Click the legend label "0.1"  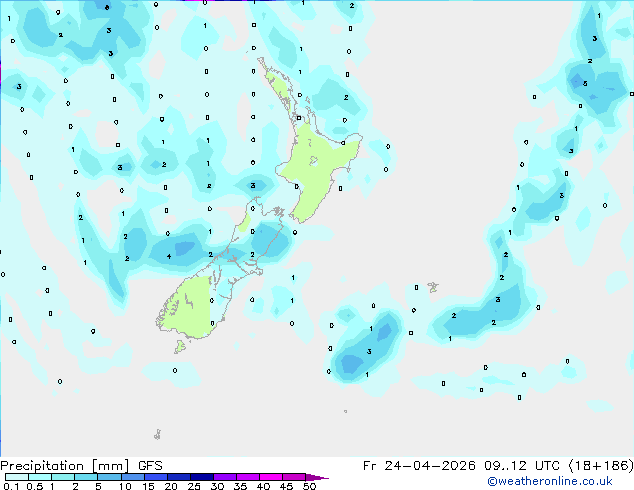click(11, 486)
